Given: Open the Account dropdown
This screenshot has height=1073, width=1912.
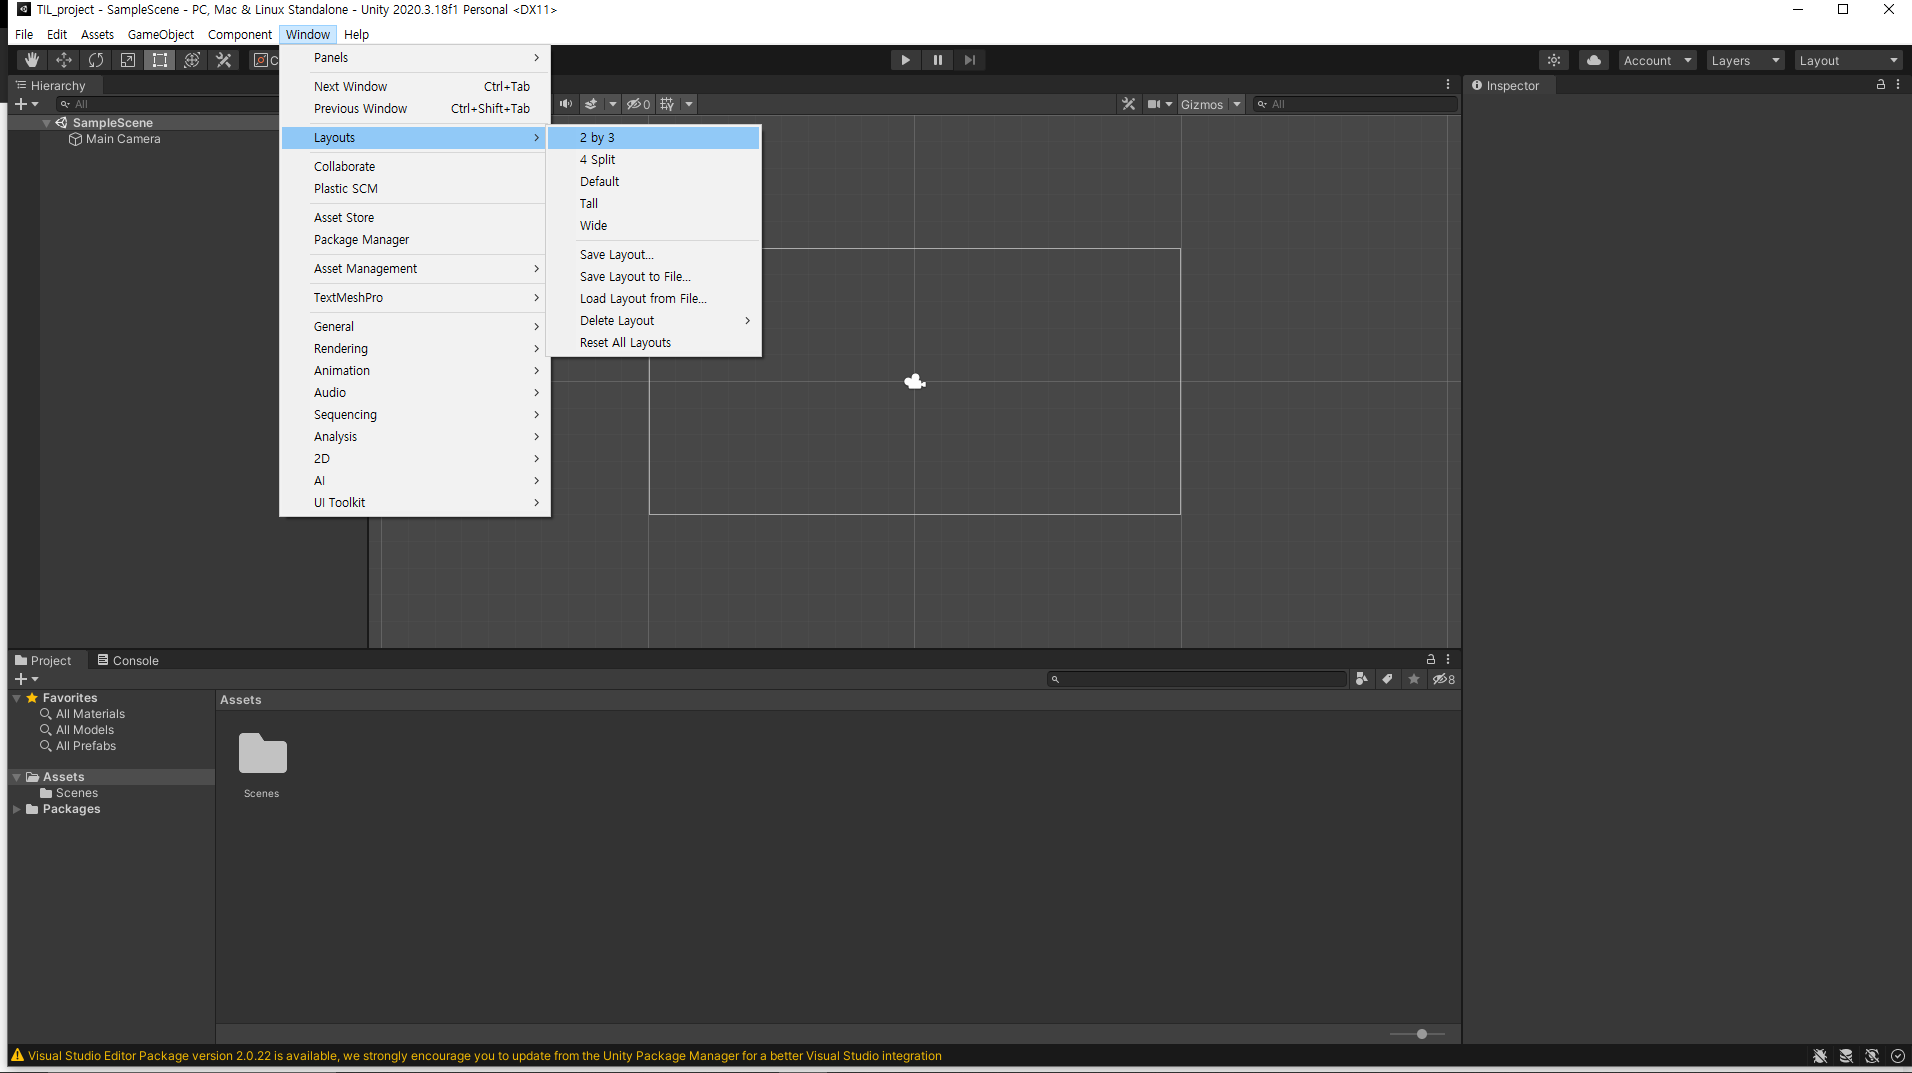Looking at the screenshot, I should click(x=1657, y=60).
